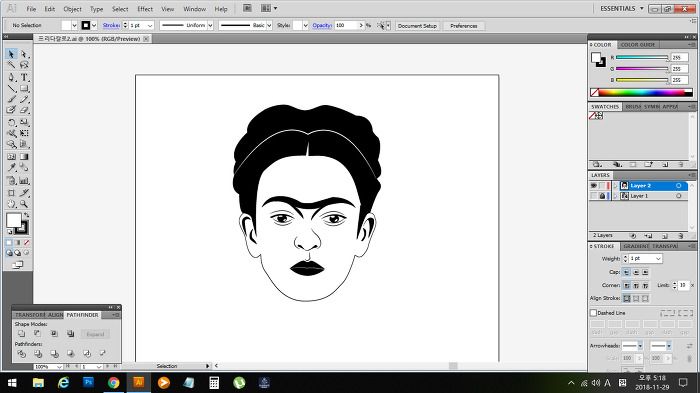Enable the Dashed Line checkbox

[x=593, y=313]
